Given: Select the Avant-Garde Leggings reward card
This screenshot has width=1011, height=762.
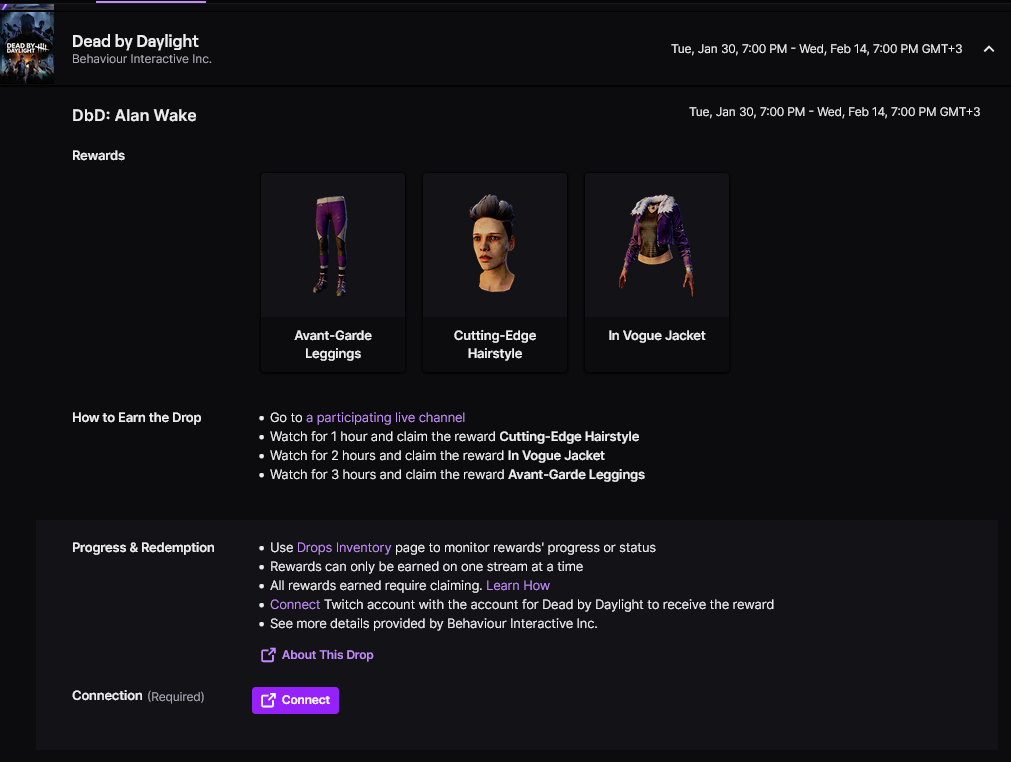Looking at the screenshot, I should pyautogui.click(x=333, y=273).
